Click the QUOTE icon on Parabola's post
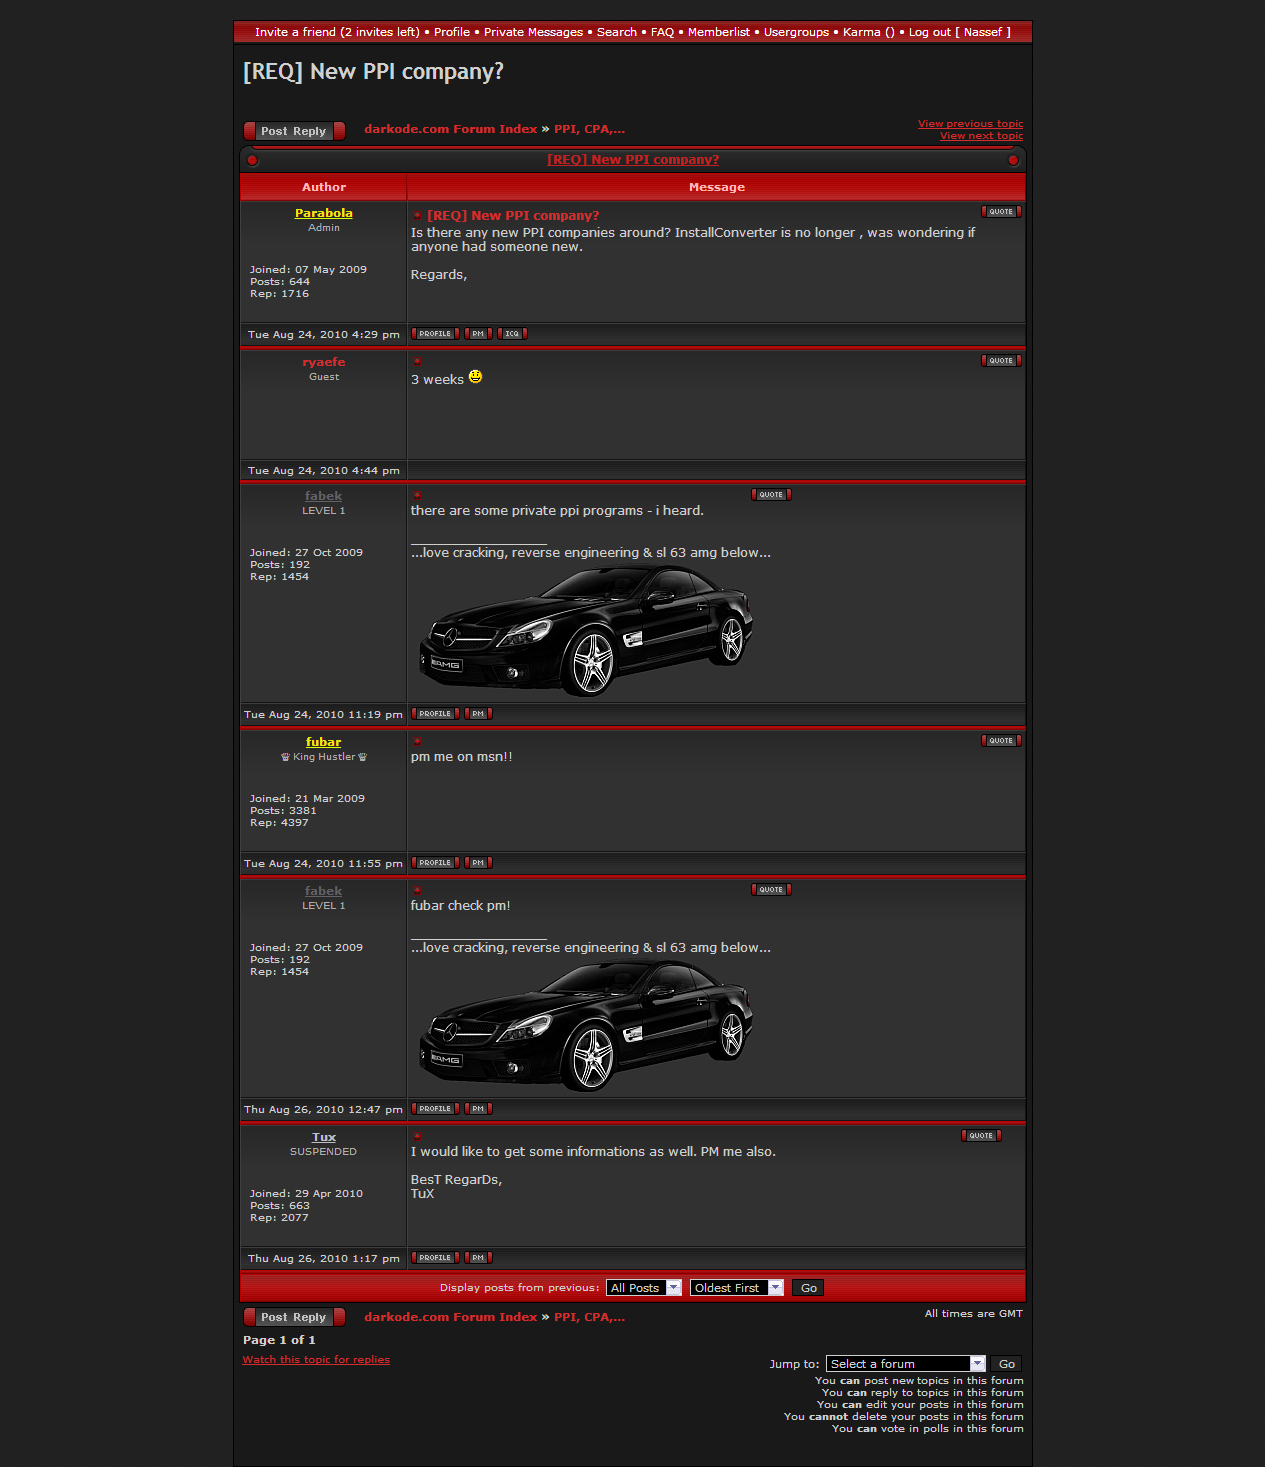Image resolution: width=1265 pixels, height=1467 pixels. click(1001, 212)
